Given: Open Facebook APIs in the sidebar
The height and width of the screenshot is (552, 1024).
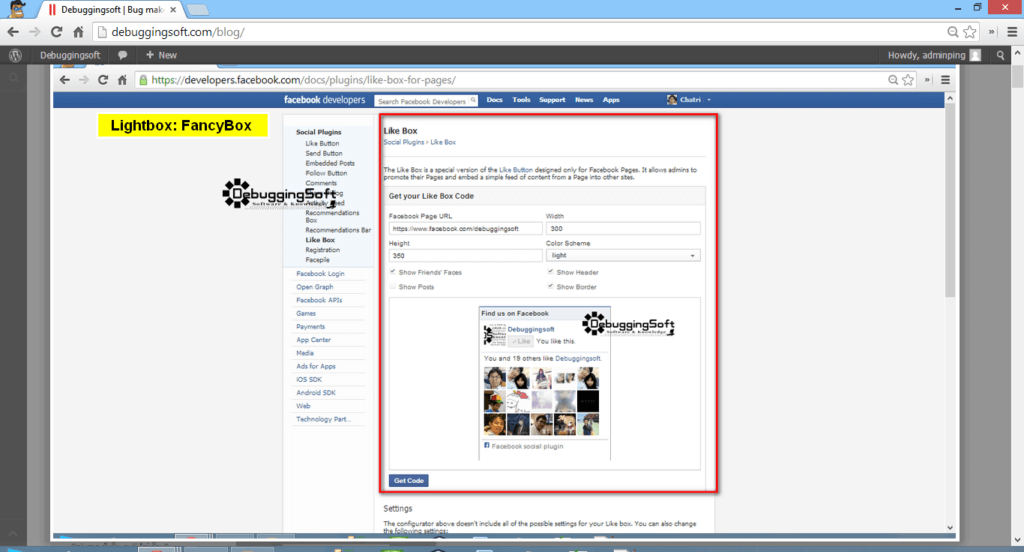Looking at the screenshot, I should point(319,300).
